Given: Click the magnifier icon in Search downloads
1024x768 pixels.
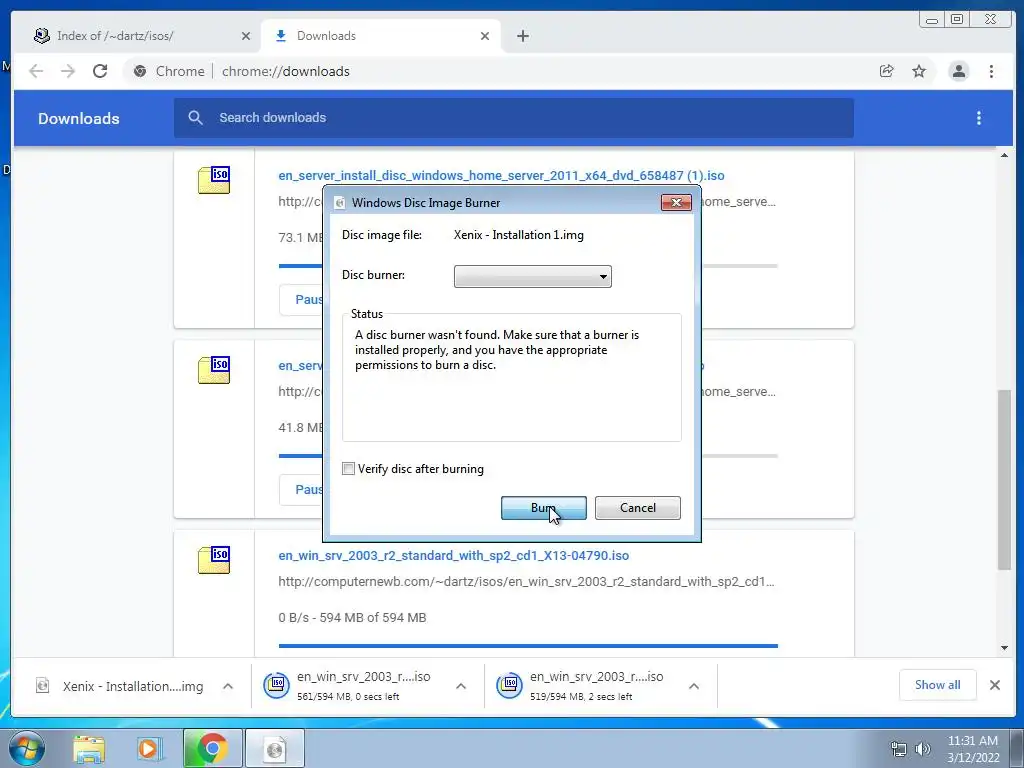Looking at the screenshot, I should tap(195, 118).
